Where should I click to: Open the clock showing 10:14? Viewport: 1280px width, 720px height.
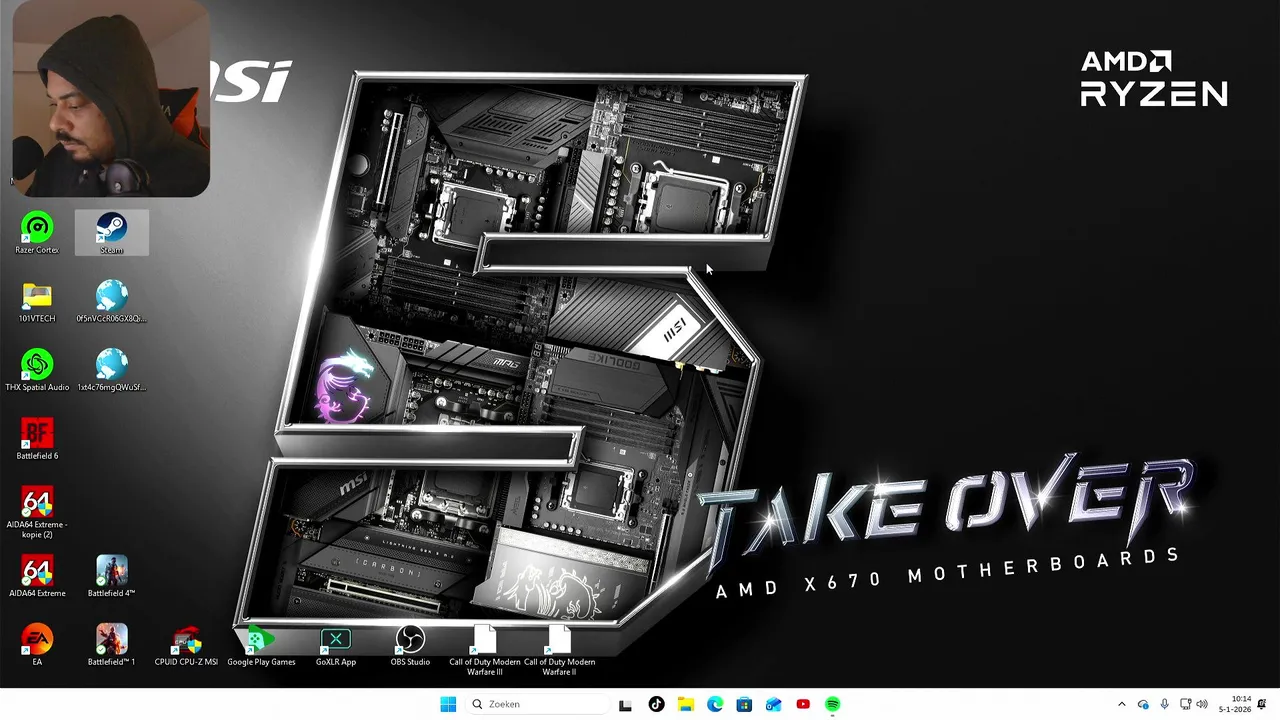click(x=1235, y=704)
